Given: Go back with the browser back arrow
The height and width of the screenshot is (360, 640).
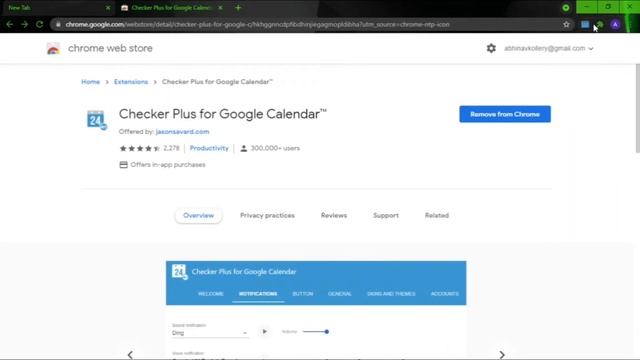Looking at the screenshot, I should (9, 24).
